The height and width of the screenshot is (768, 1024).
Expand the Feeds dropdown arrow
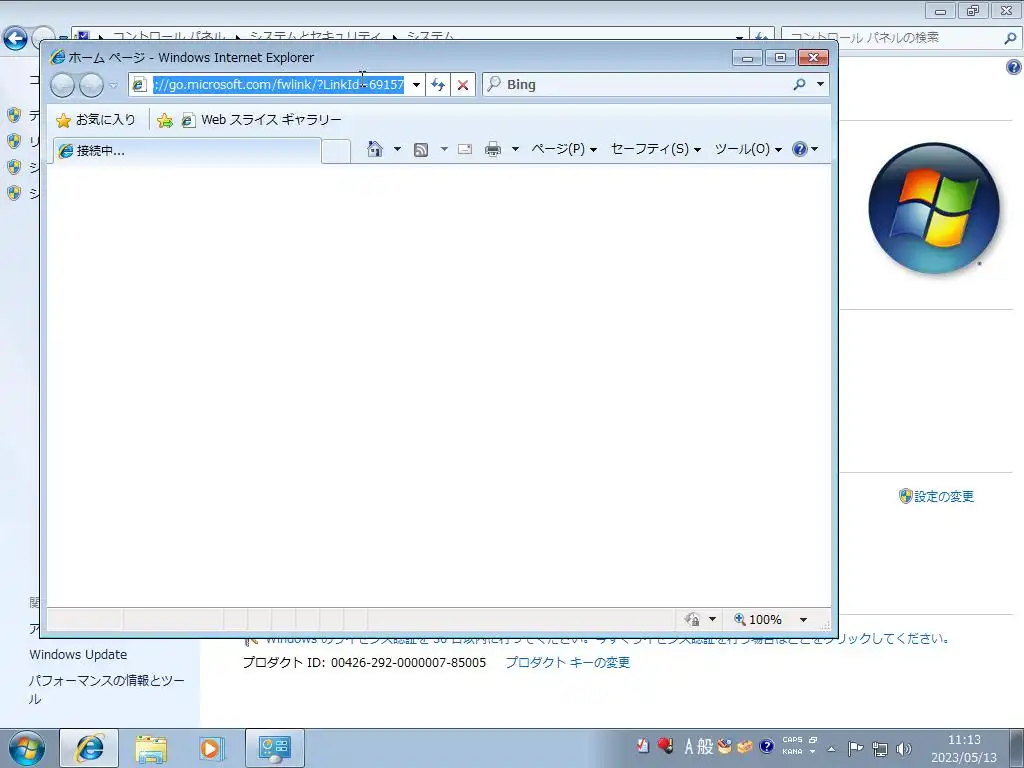coord(444,149)
